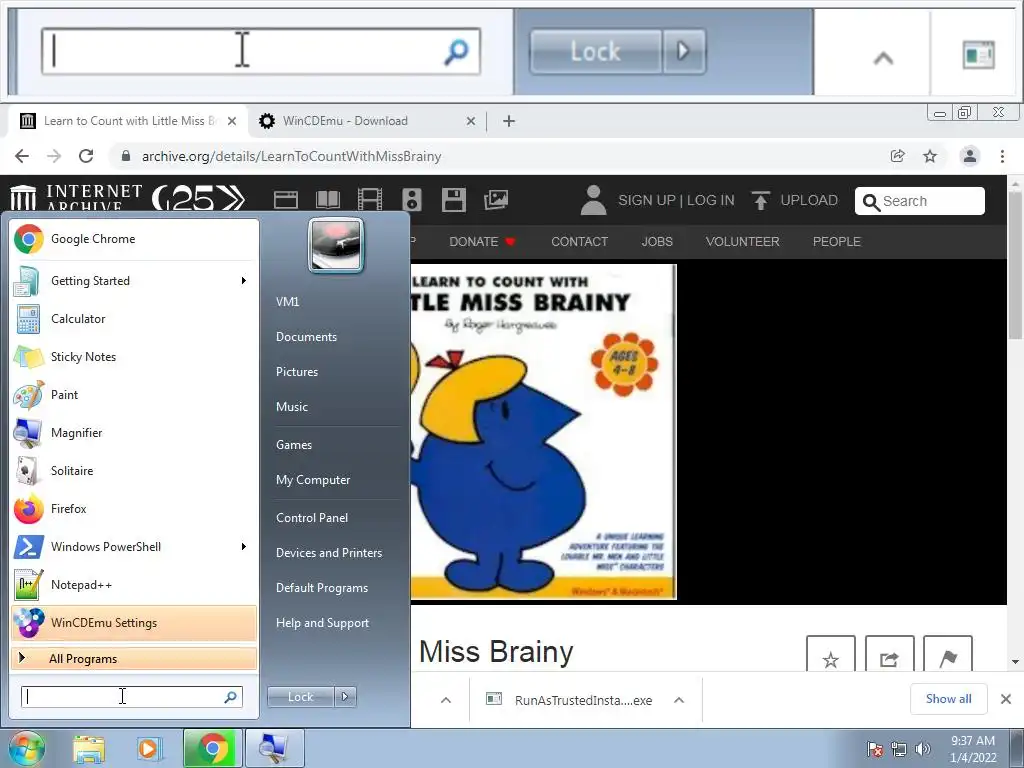The width and height of the screenshot is (1024, 768).
Task: Expand the Getting Started submenu arrow
Action: 244,281
